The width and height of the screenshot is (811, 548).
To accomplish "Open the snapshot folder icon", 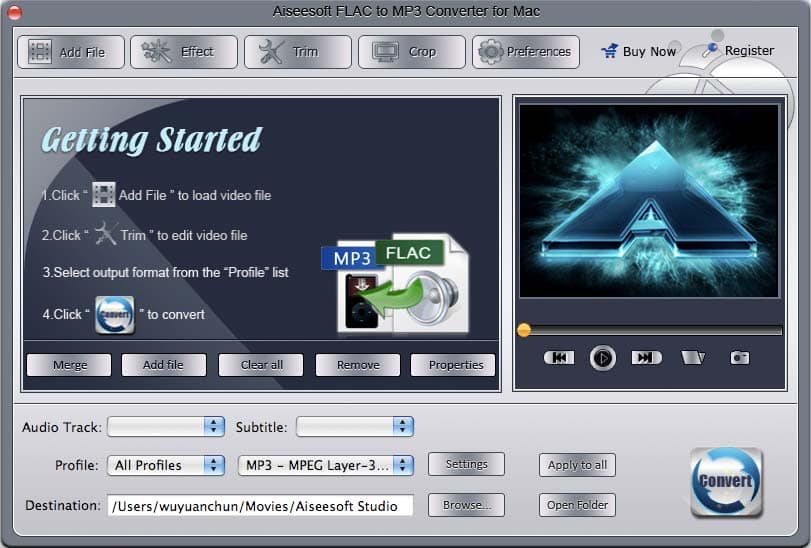I will [693, 357].
